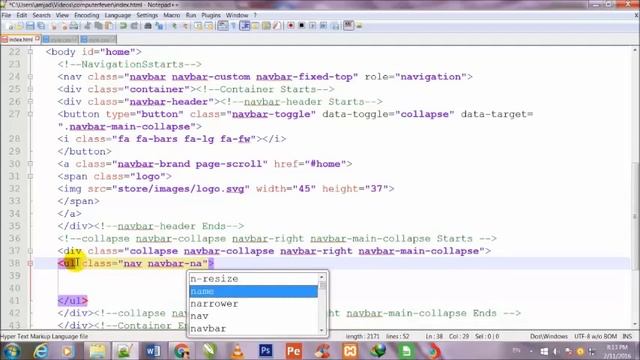Viewport: 640px width, 360px height.
Task: Click autocomplete list scroll-down arrow
Action: pos(322,330)
